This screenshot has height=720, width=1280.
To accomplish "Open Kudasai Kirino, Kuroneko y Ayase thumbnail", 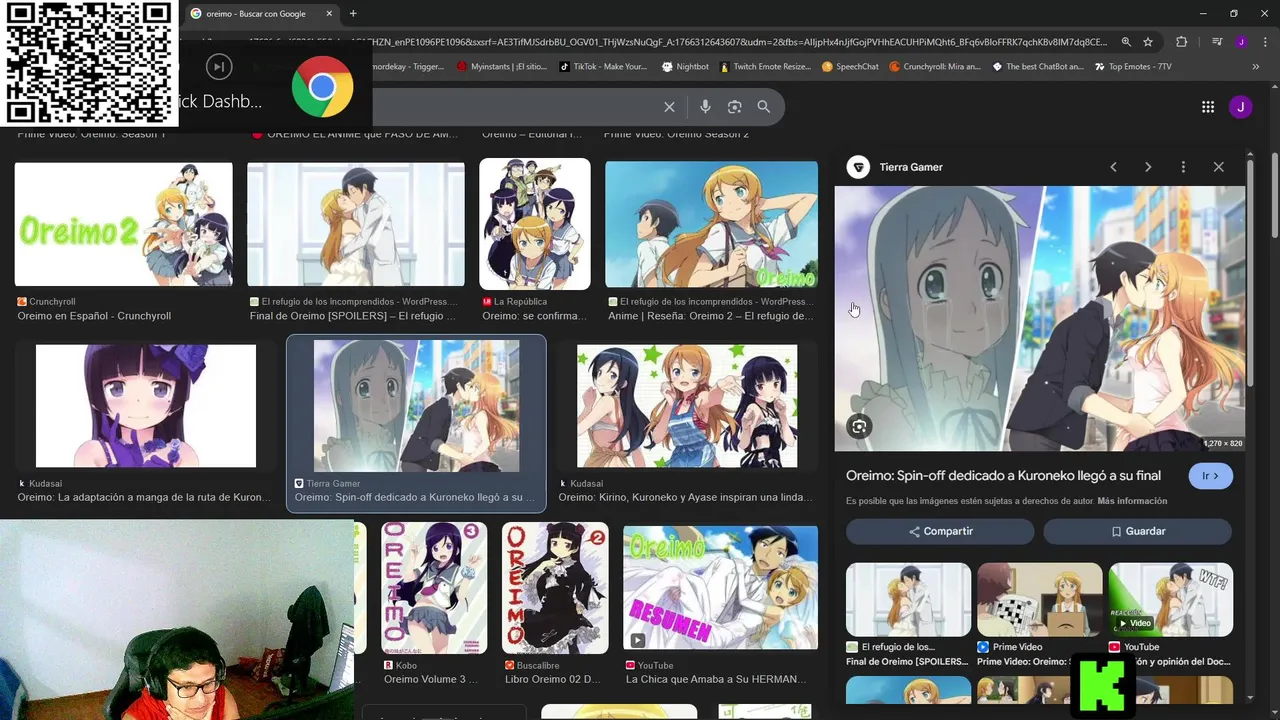I will pos(687,406).
